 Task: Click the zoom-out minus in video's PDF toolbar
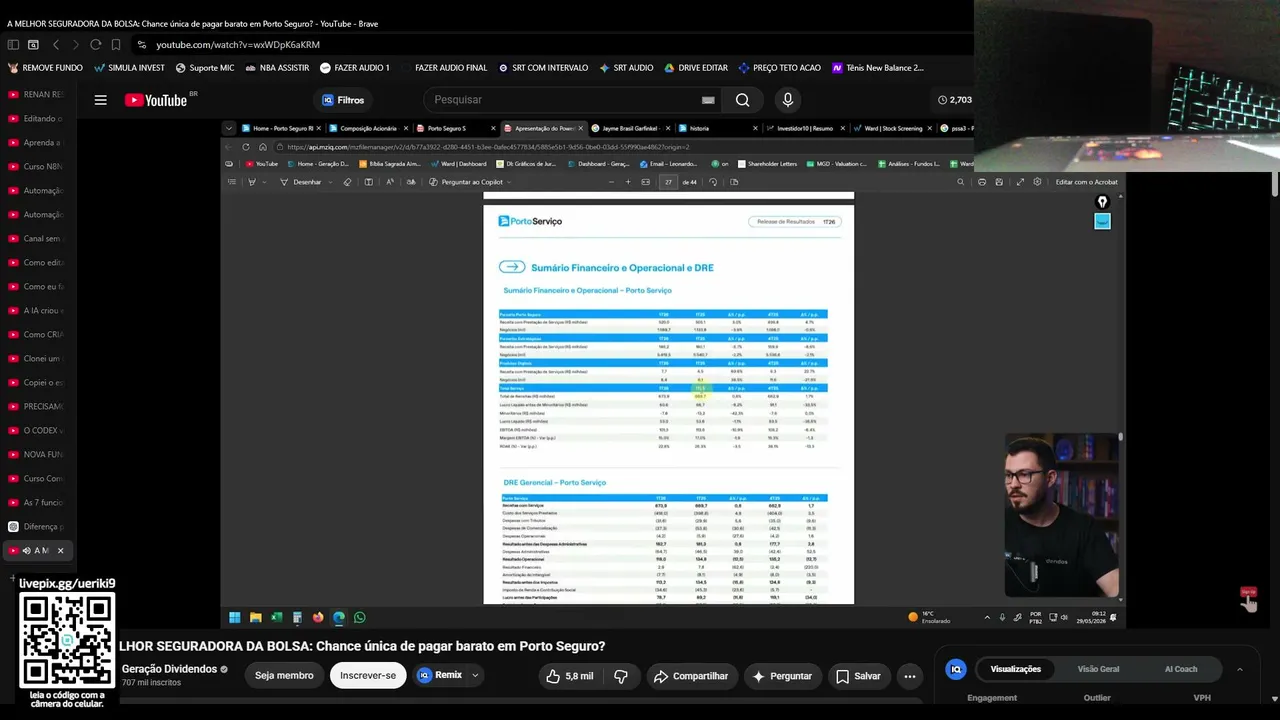[611, 182]
